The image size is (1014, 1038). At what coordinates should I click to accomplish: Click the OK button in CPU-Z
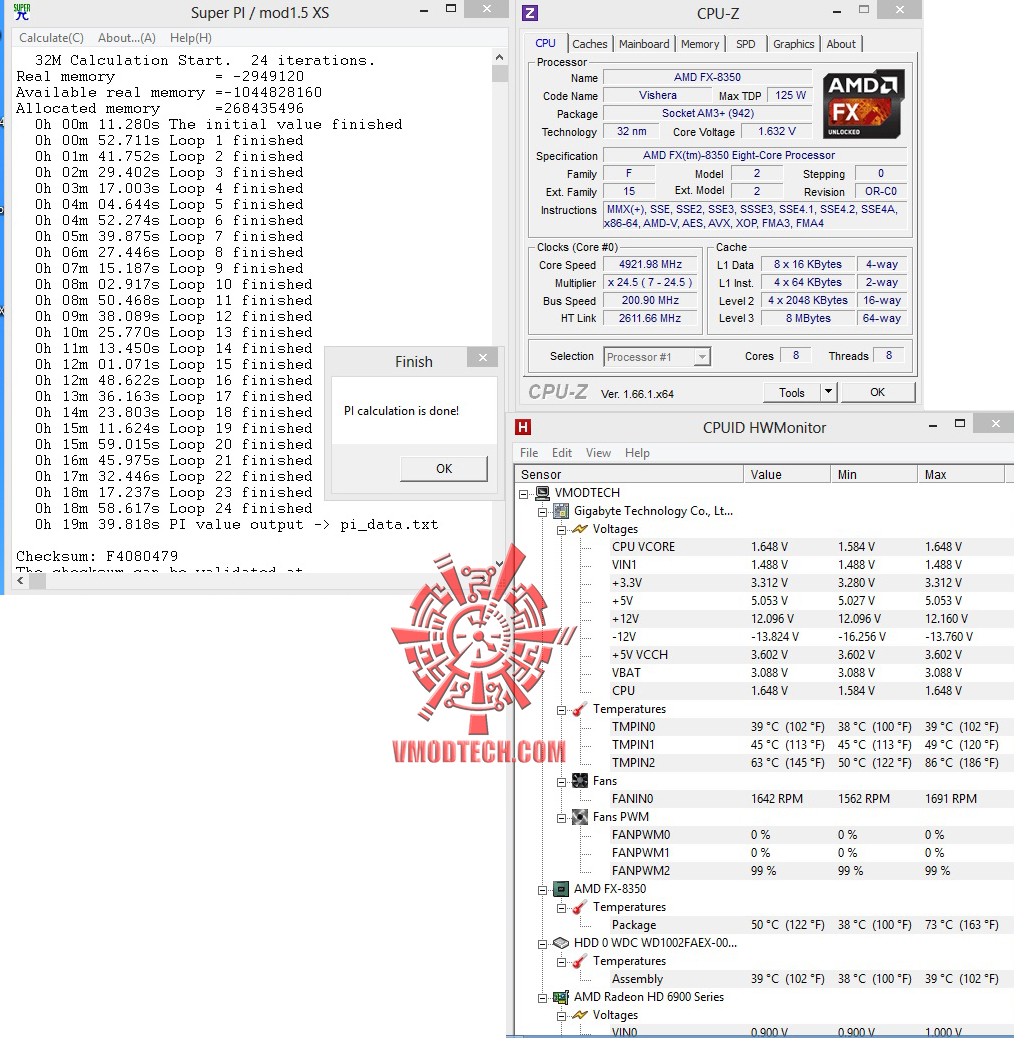[877, 392]
